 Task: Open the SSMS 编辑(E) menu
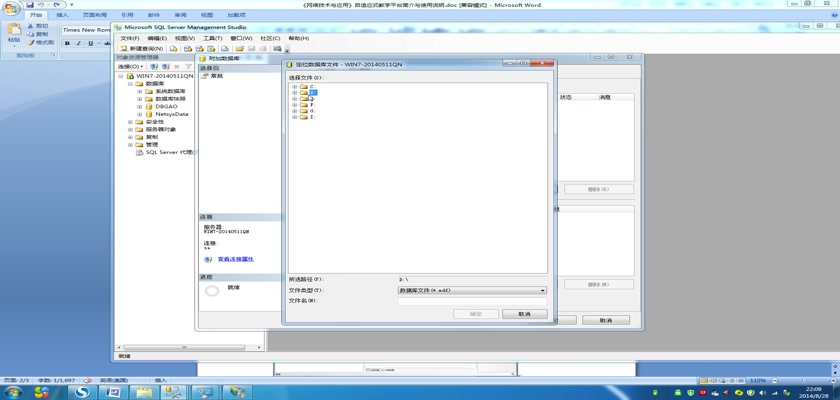click(157, 39)
